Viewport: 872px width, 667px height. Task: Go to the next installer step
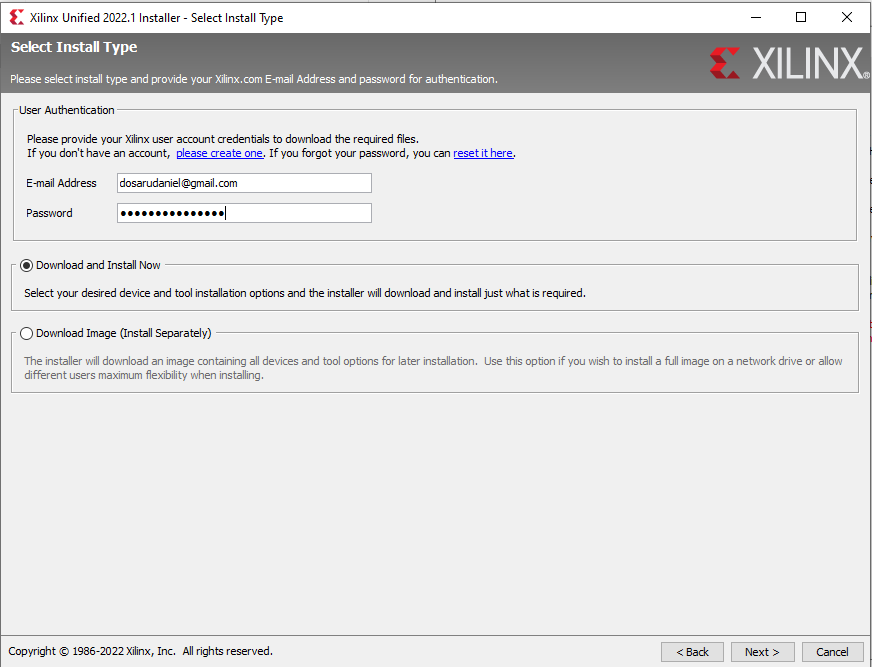[762, 651]
